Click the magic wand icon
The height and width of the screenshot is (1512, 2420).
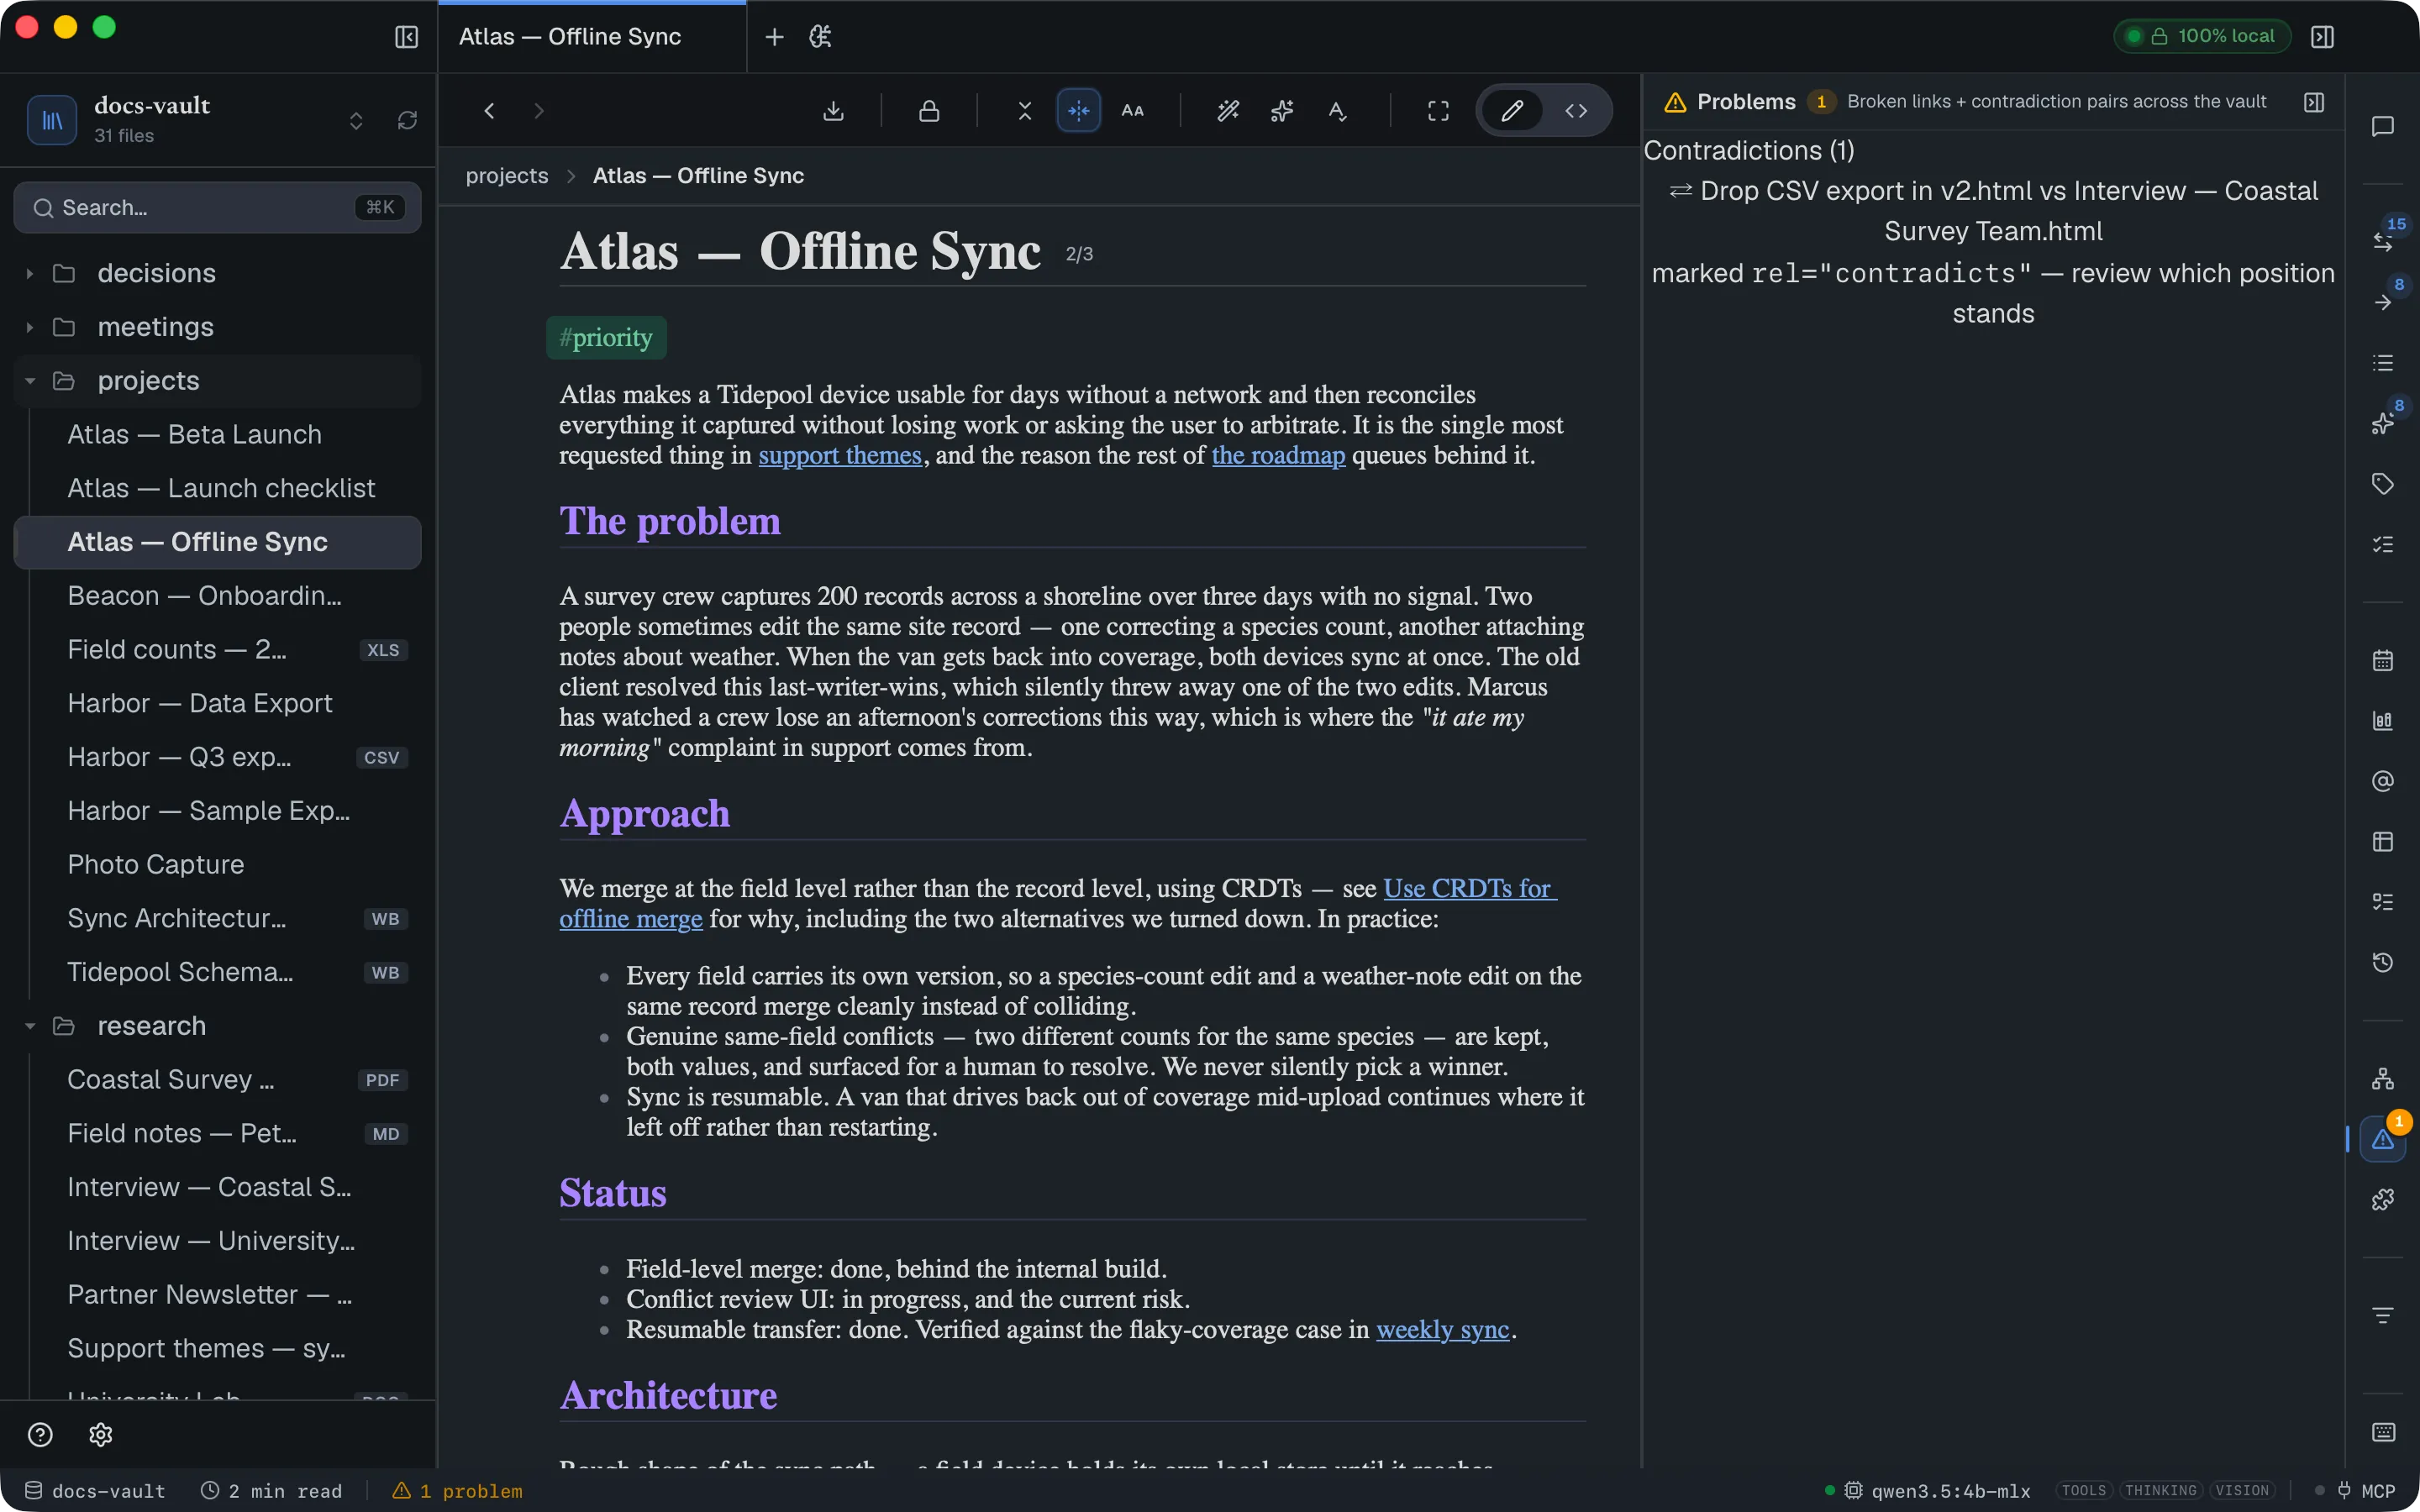(1228, 111)
